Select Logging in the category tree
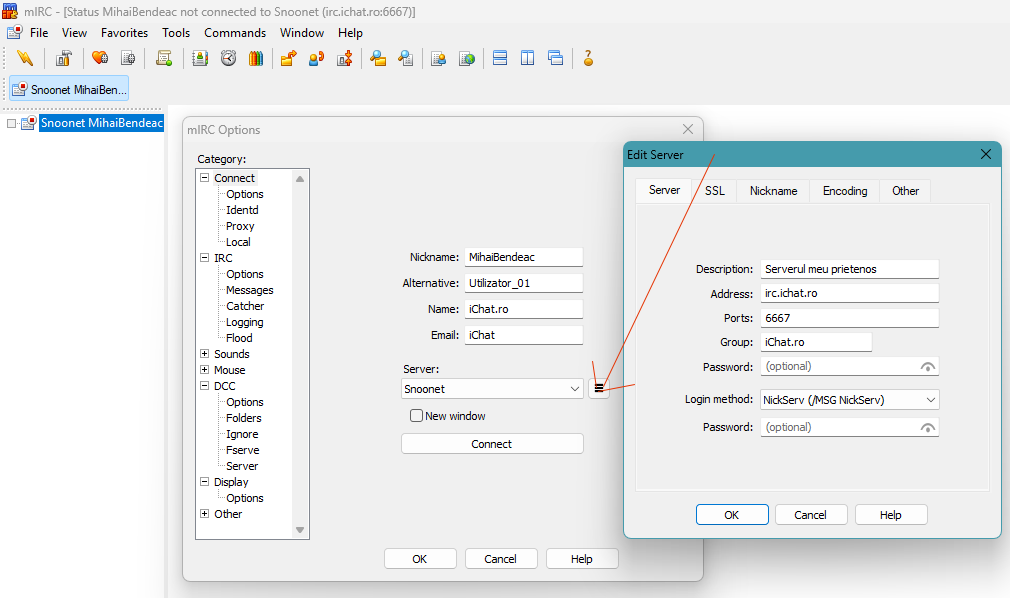The width and height of the screenshot is (1010, 598). coord(245,322)
